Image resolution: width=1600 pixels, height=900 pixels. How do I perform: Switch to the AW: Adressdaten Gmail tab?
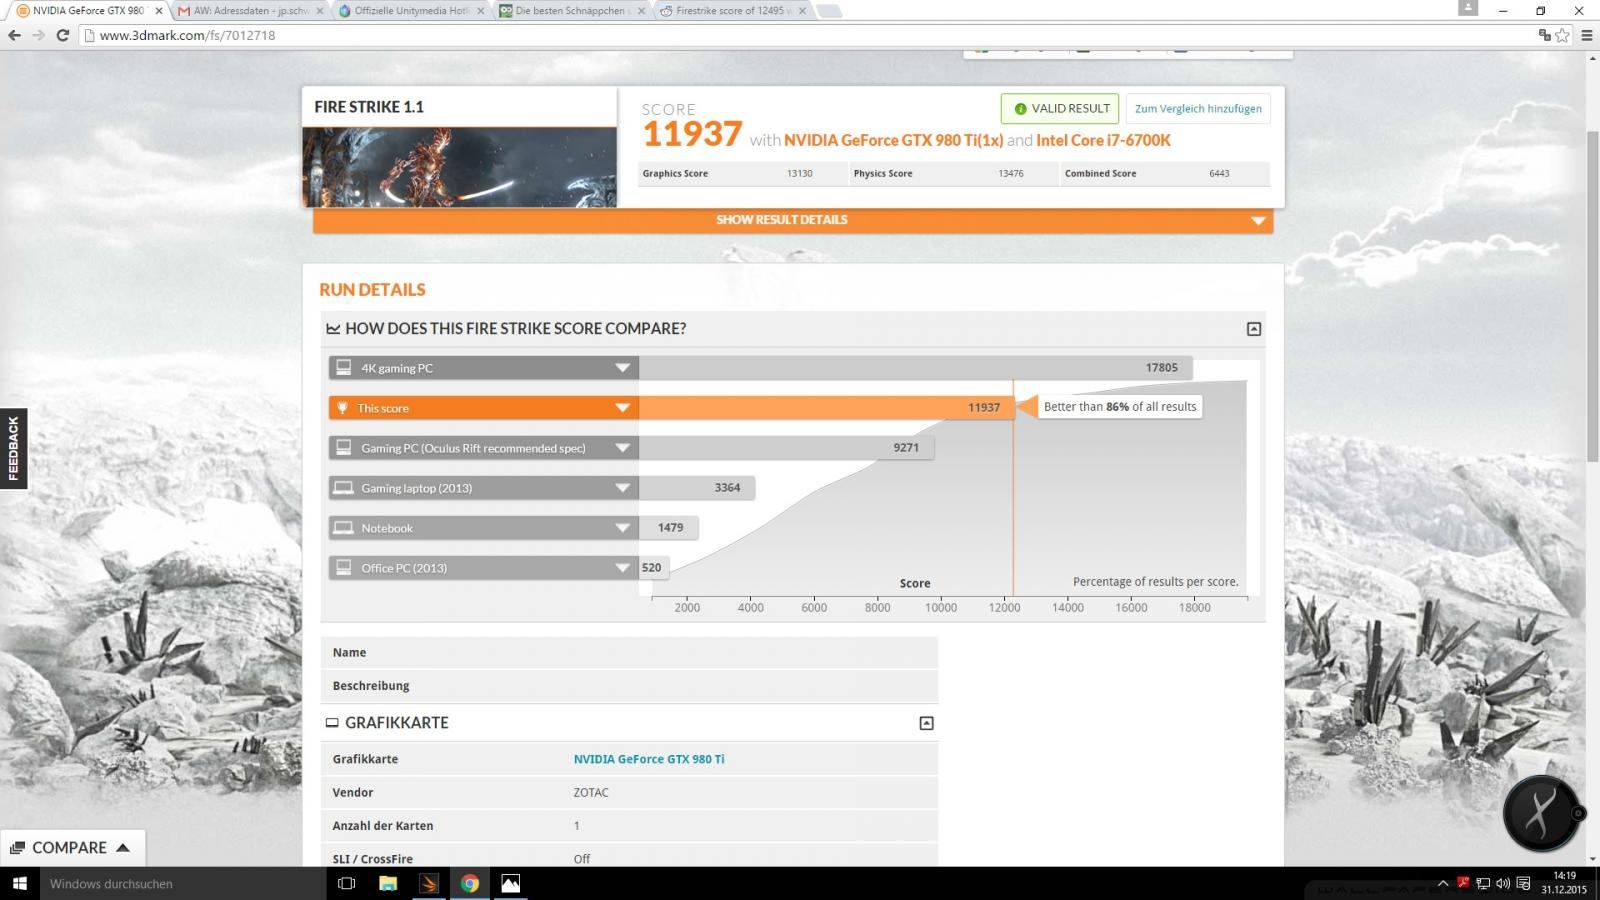pos(252,11)
